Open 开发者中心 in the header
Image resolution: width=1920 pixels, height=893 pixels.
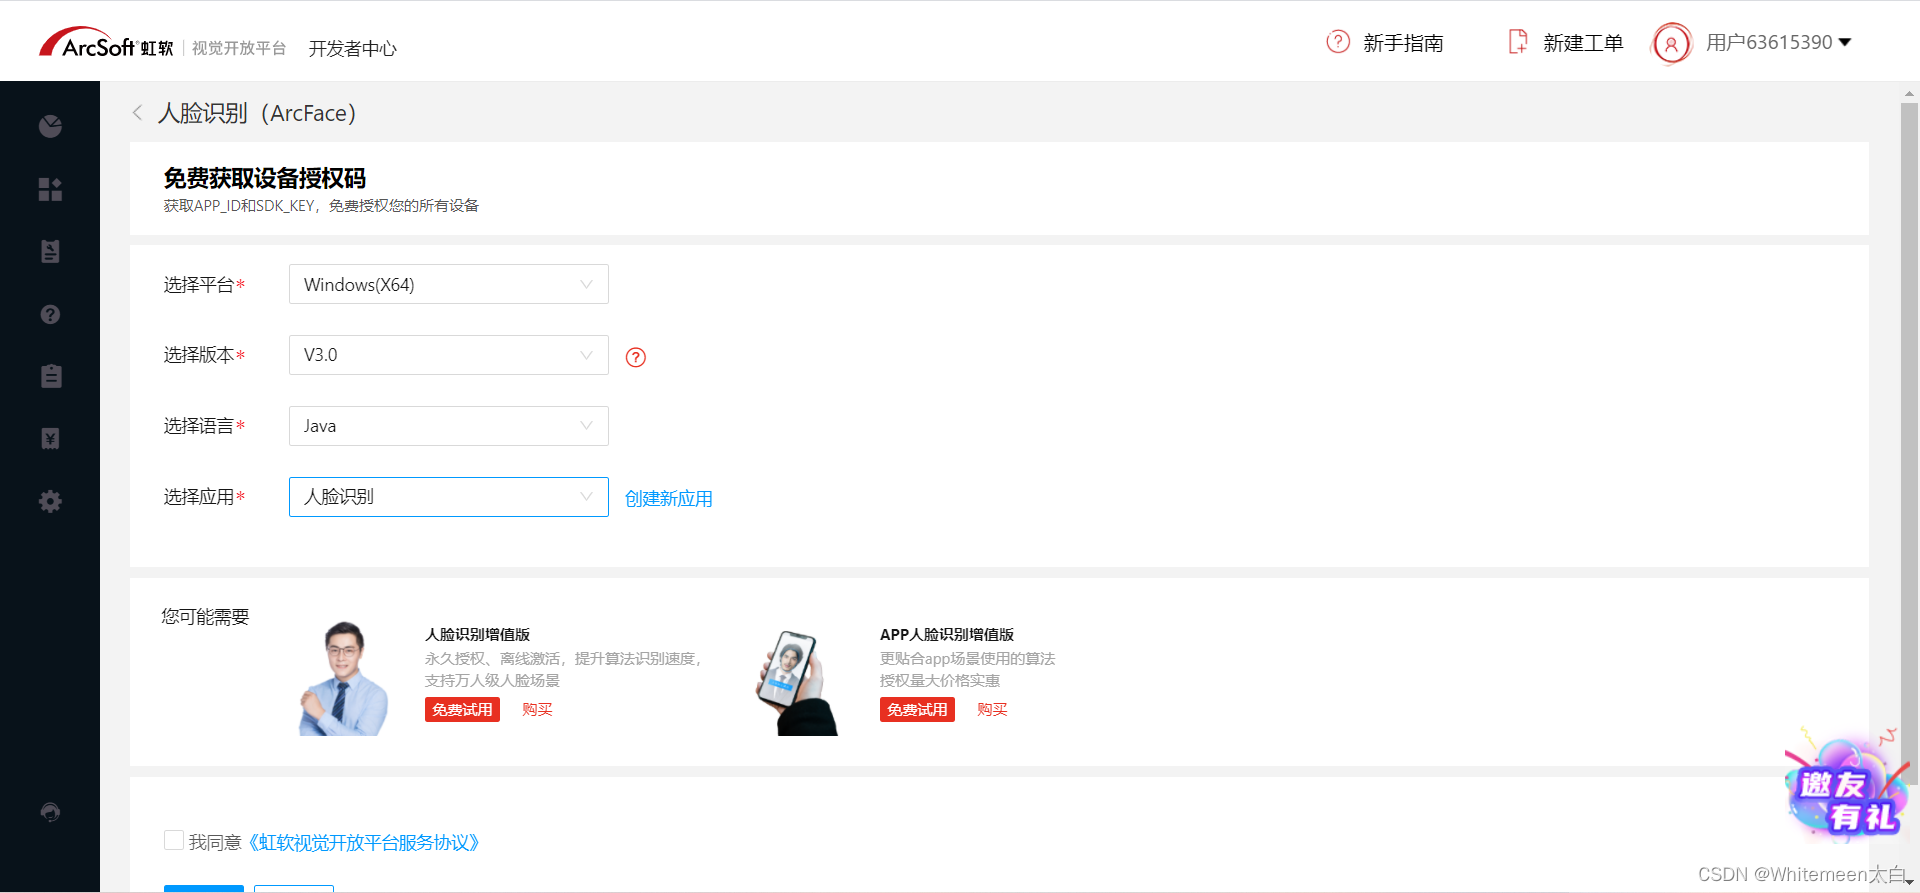pos(353,48)
